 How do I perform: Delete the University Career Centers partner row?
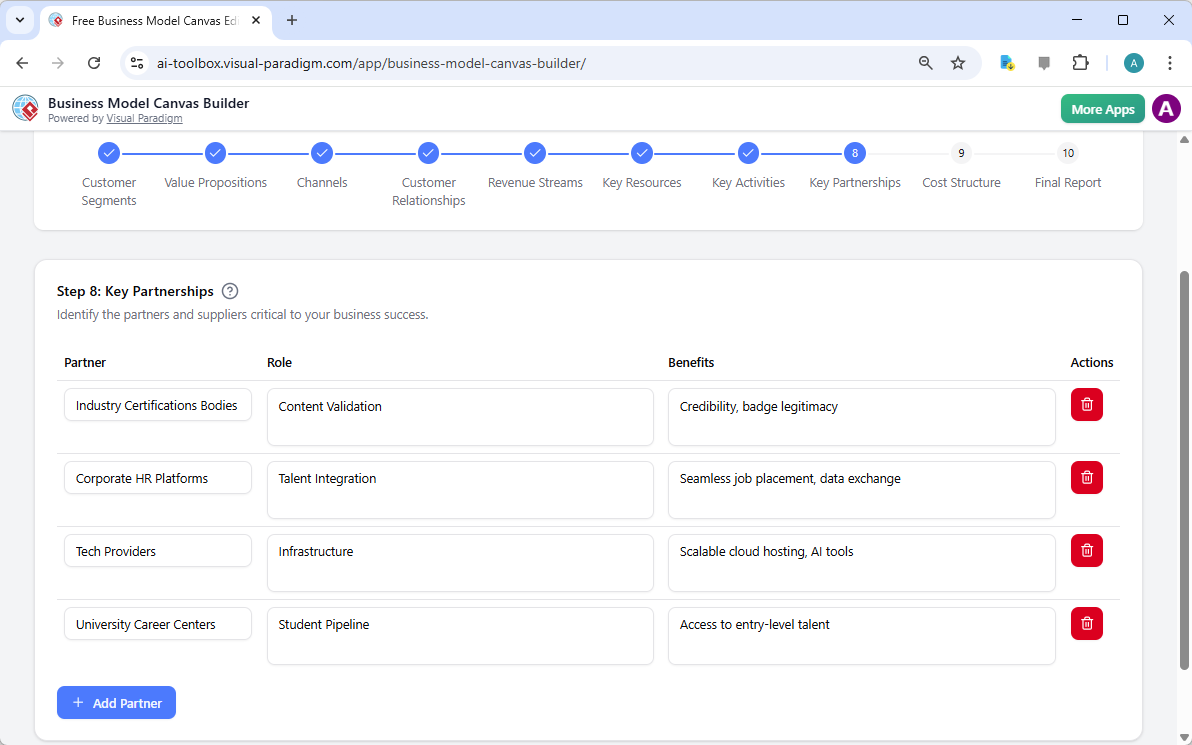tap(1087, 623)
